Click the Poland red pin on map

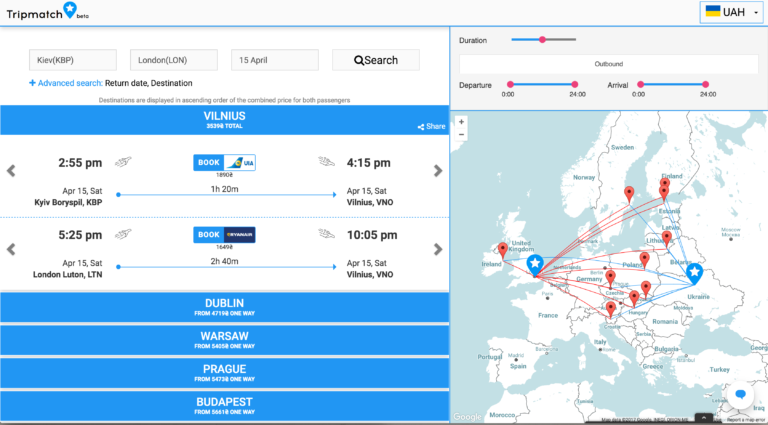[x=645, y=260]
